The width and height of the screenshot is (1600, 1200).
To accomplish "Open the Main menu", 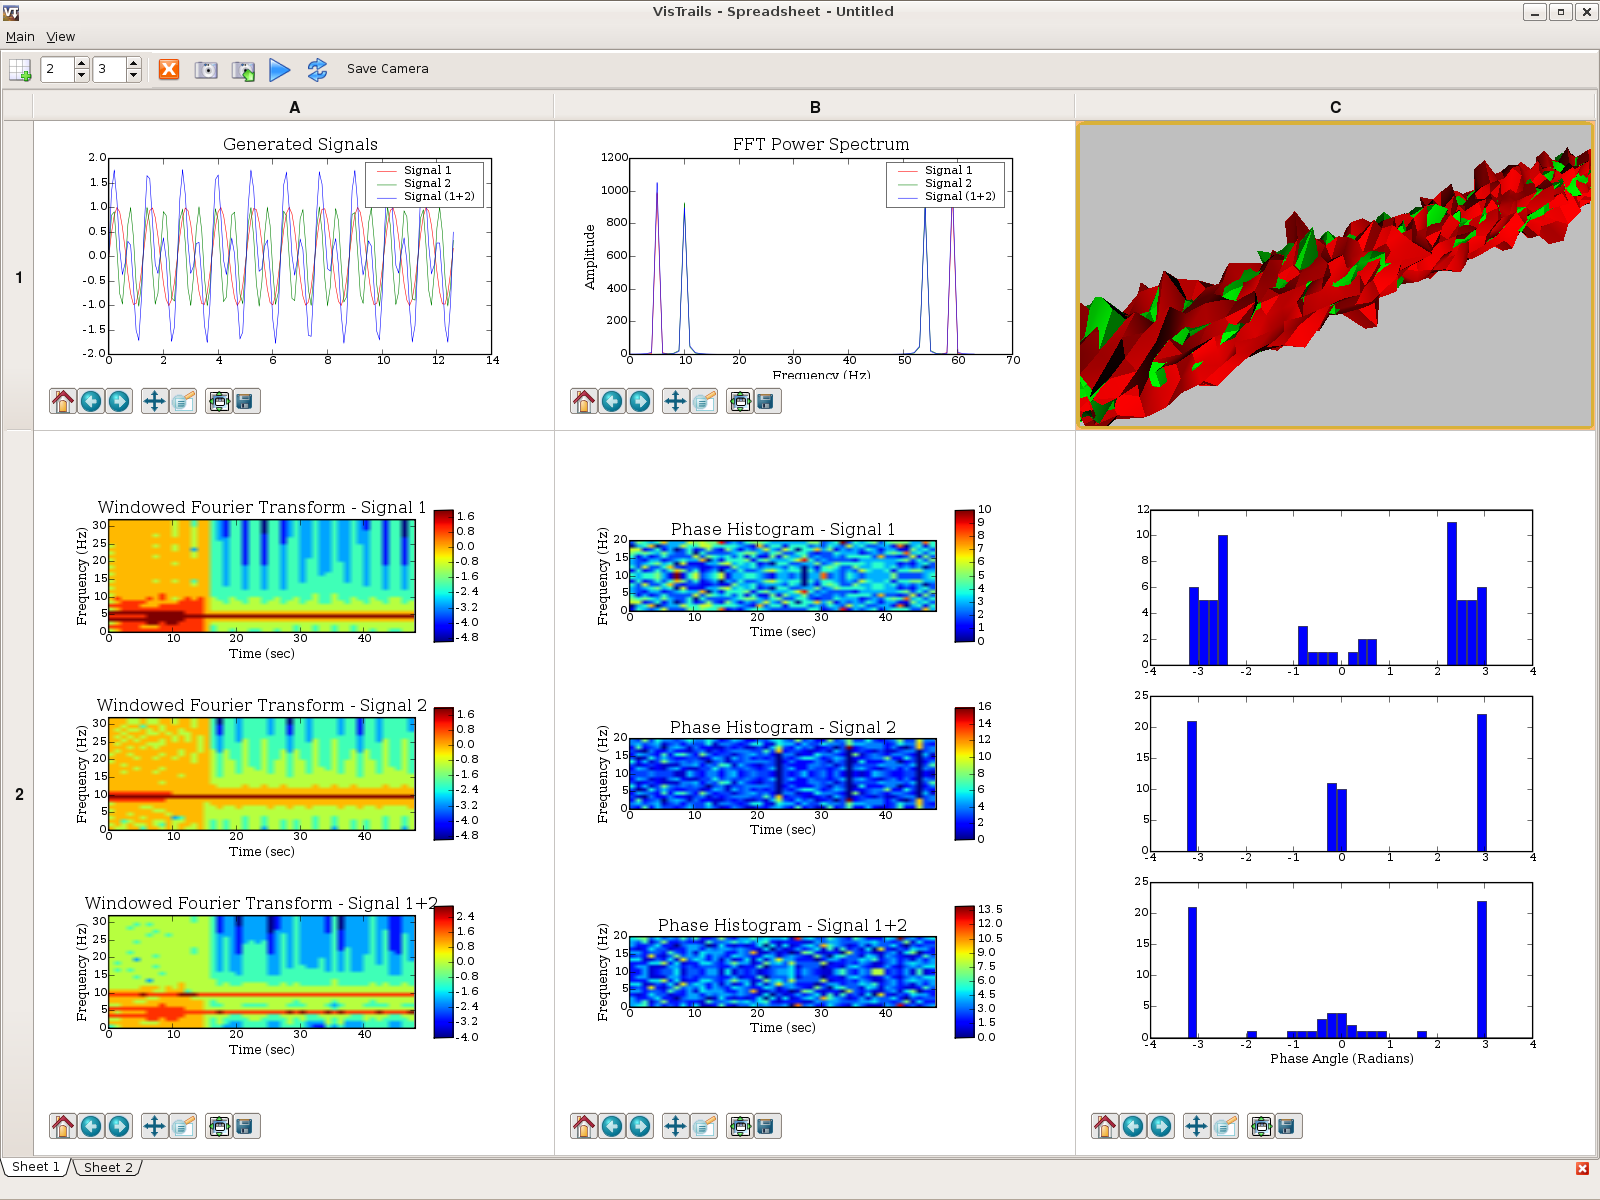I will click(20, 37).
